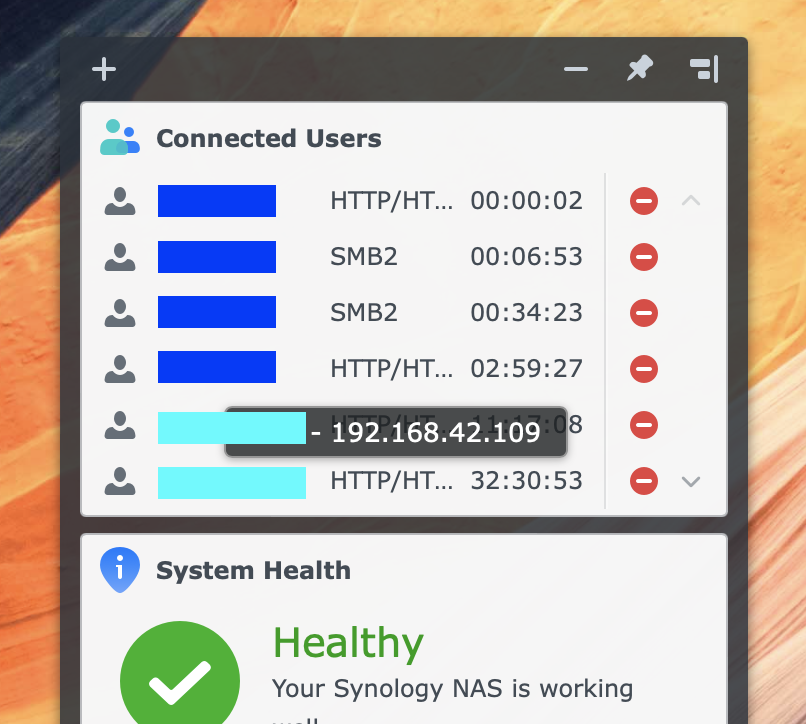Open widget layout options with rightmost toolbar icon

click(705, 69)
